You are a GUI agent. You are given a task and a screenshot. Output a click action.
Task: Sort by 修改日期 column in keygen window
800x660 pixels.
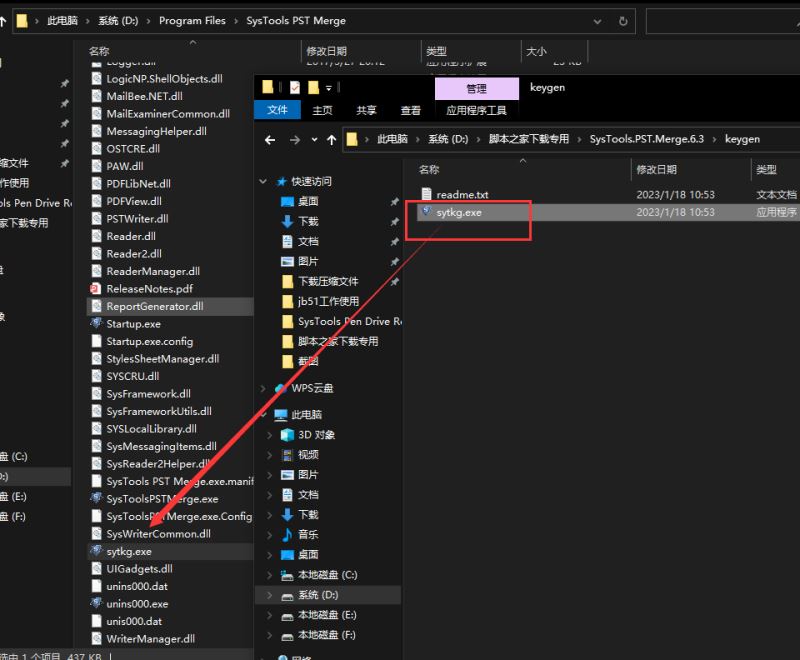(x=656, y=169)
